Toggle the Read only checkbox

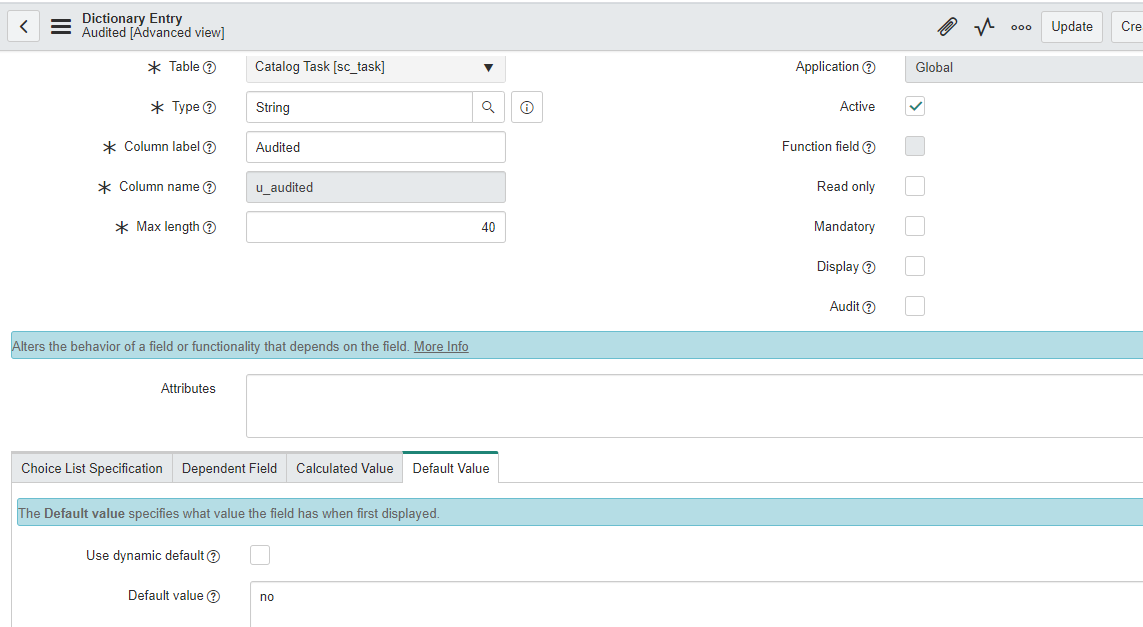[914, 186]
